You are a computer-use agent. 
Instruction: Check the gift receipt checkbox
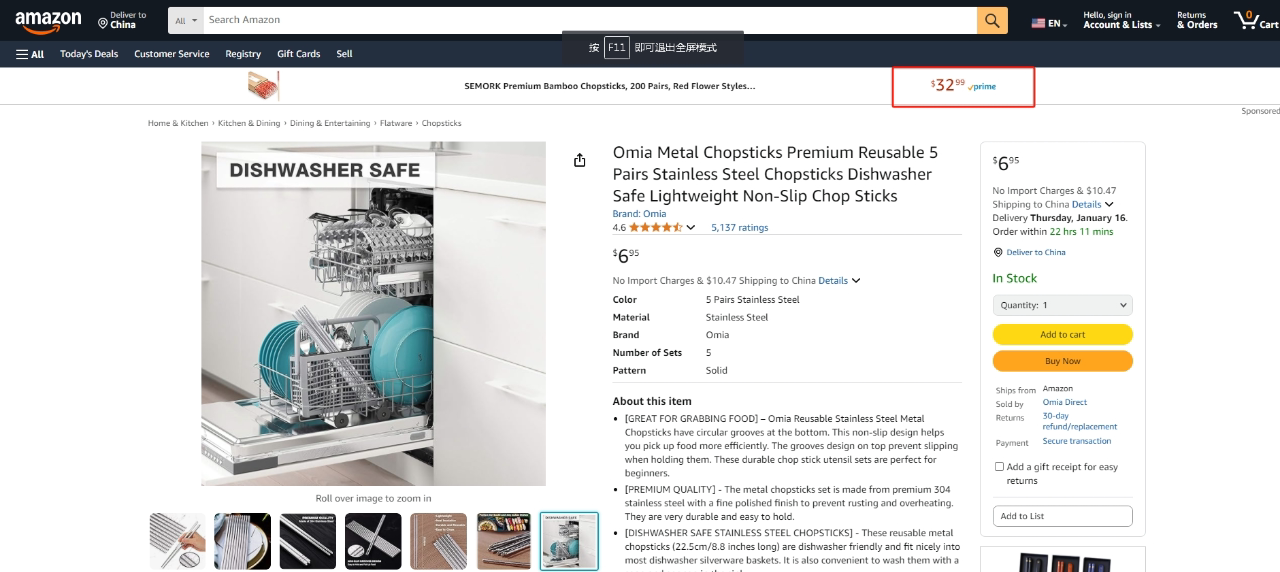tap(999, 467)
